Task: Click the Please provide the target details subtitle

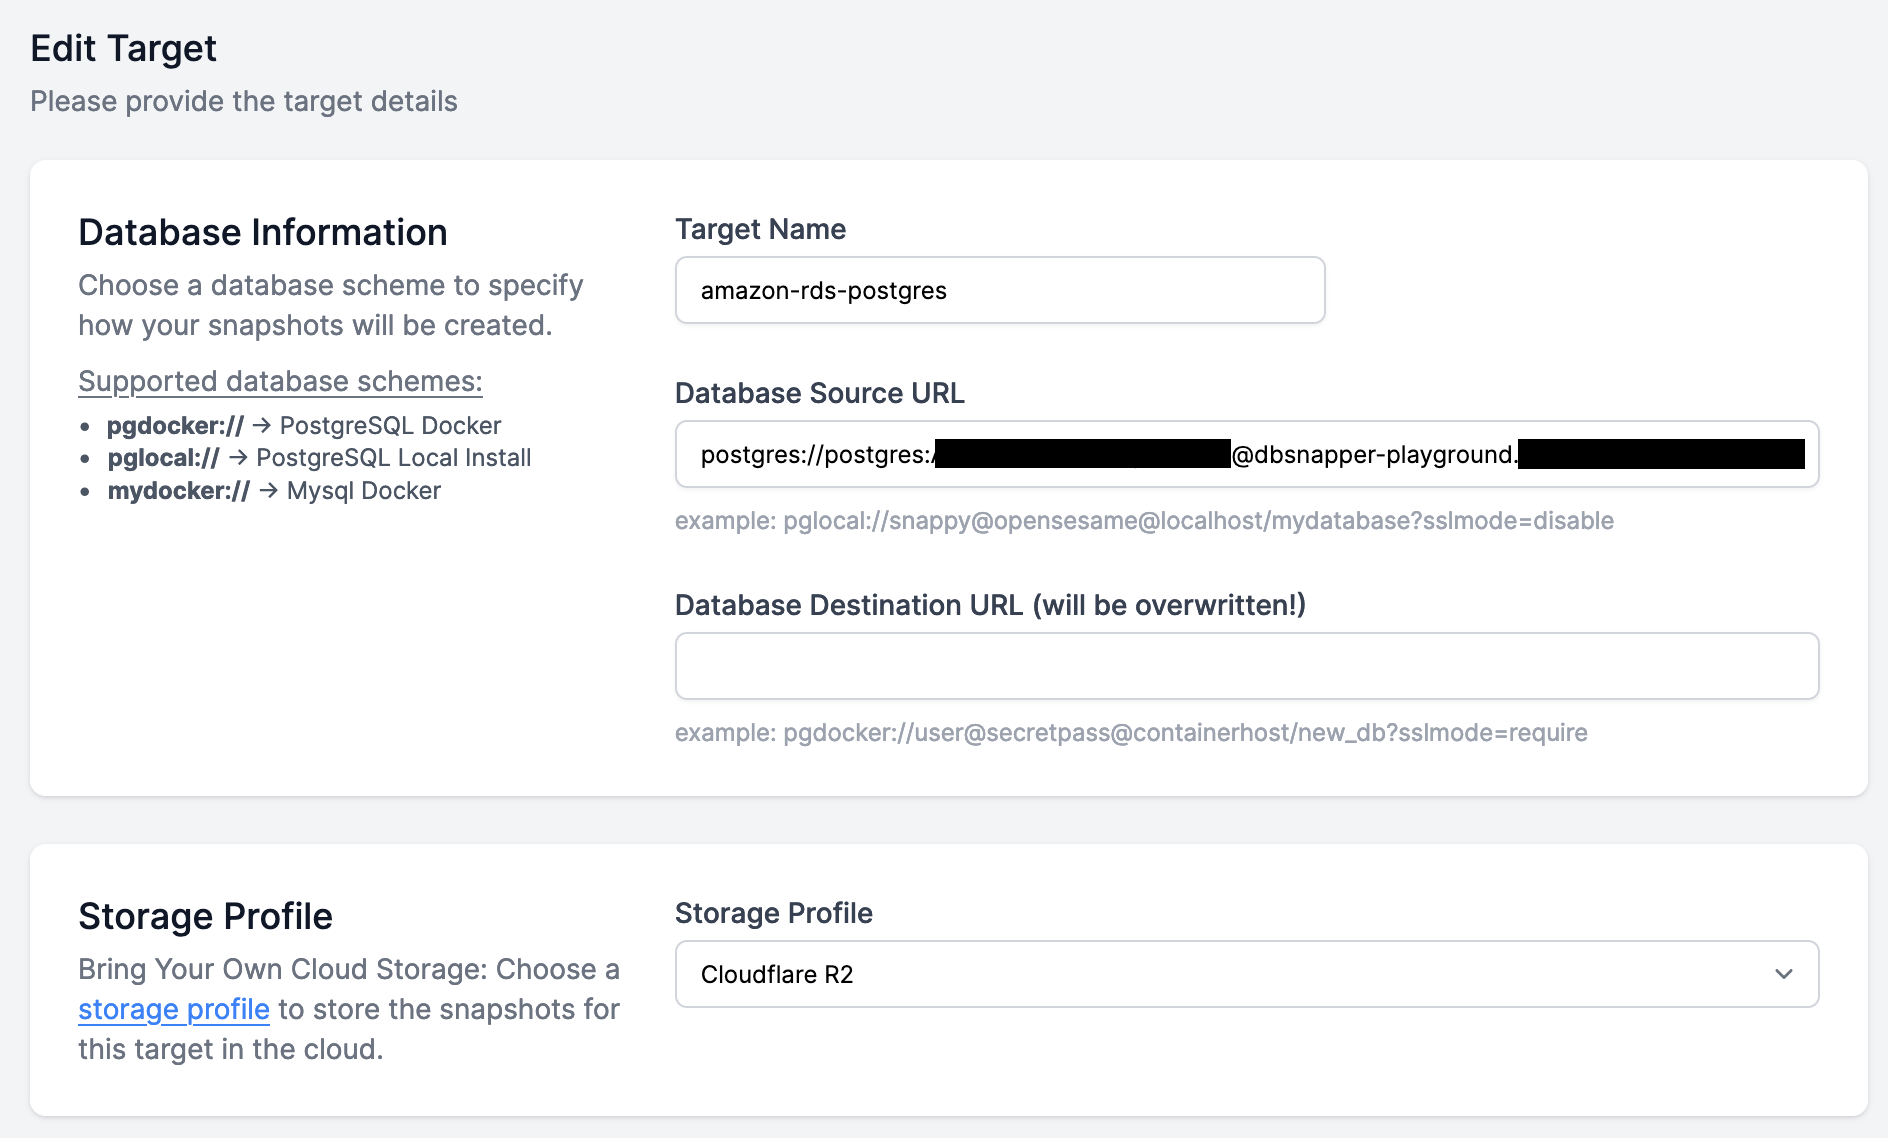Action: tap(244, 101)
